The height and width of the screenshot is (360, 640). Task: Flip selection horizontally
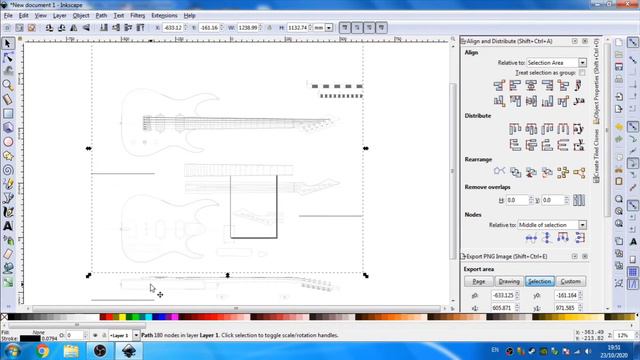click(x=74, y=28)
